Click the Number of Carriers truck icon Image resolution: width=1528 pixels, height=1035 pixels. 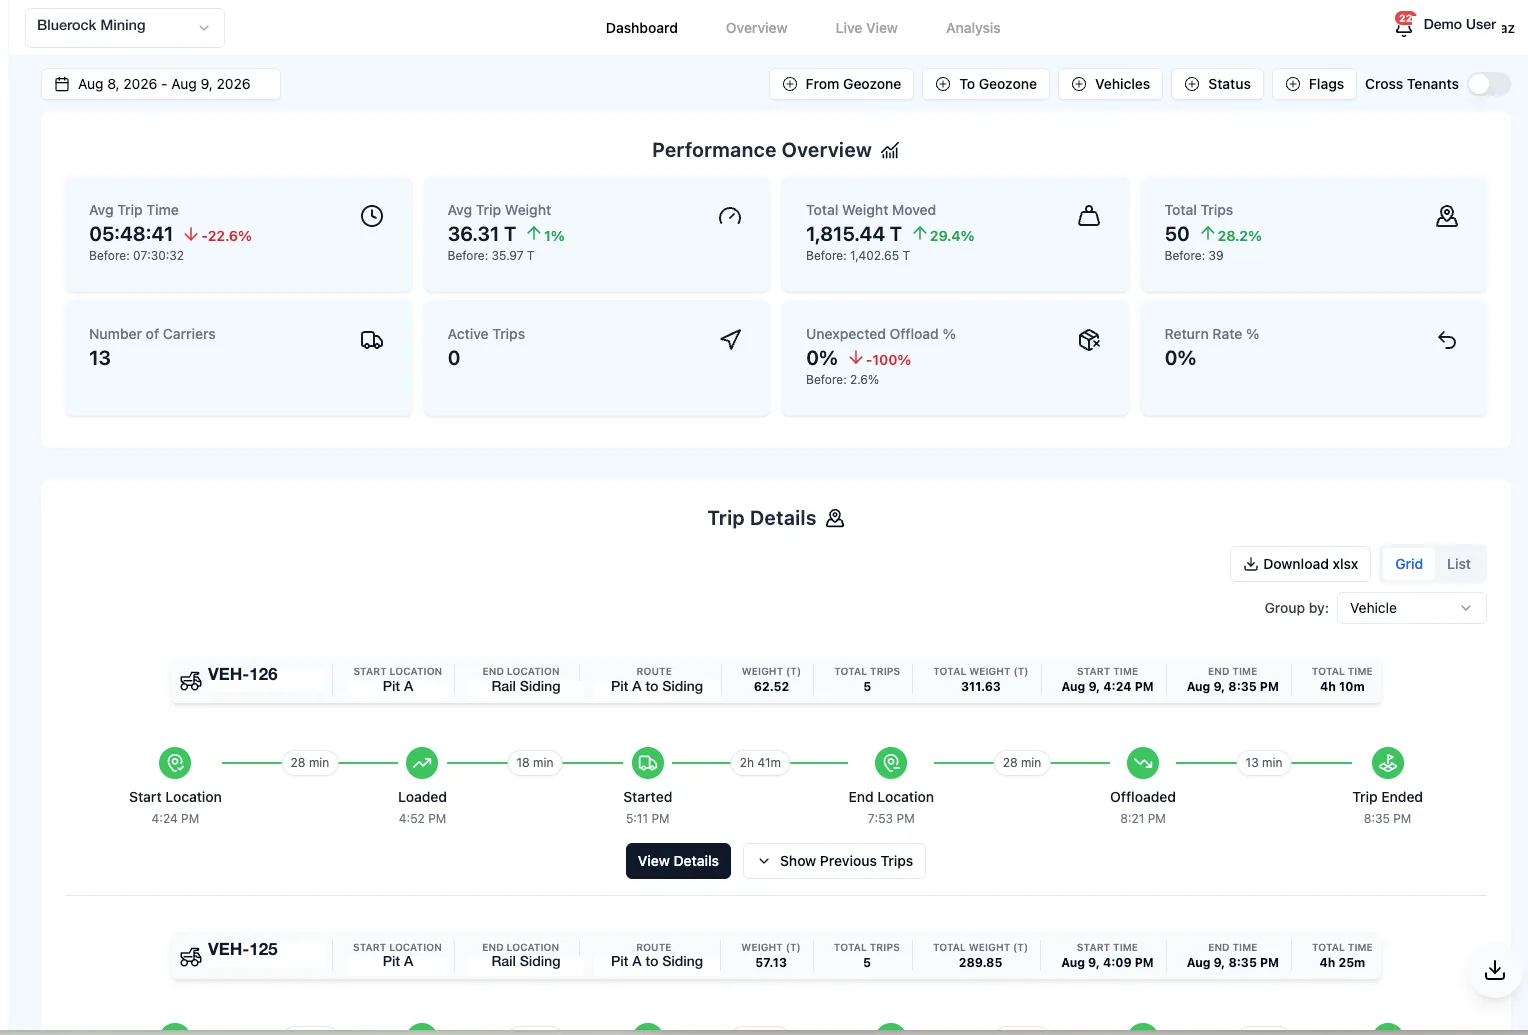[x=372, y=340]
